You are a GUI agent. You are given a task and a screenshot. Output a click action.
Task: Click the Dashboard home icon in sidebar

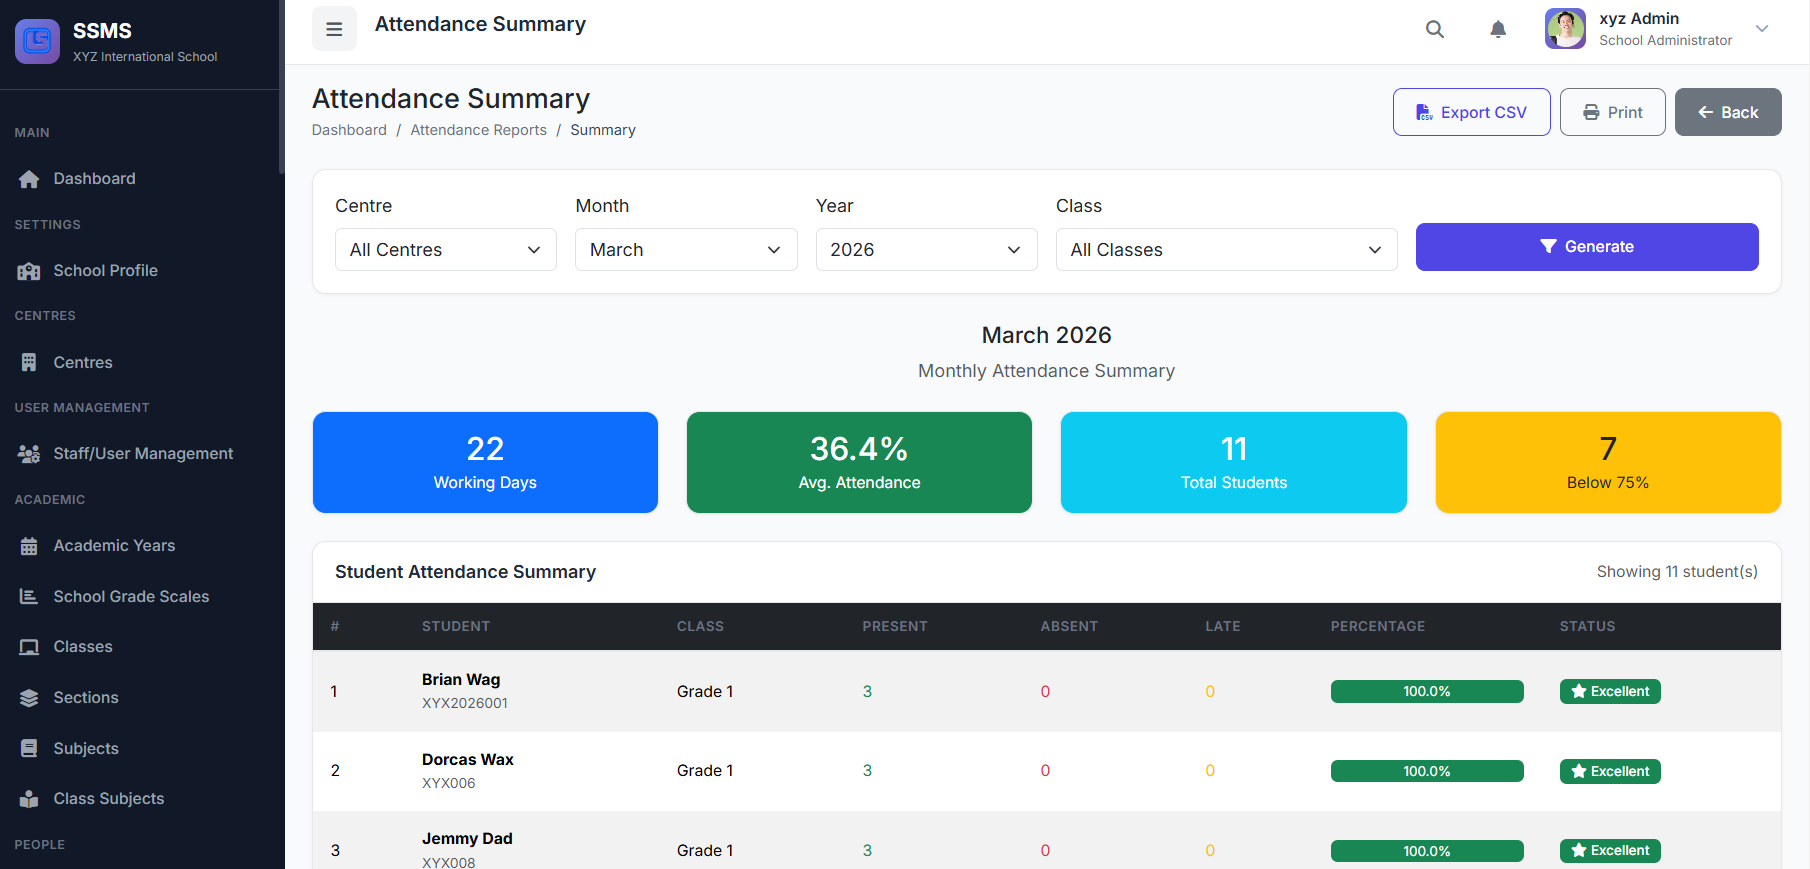(x=29, y=179)
